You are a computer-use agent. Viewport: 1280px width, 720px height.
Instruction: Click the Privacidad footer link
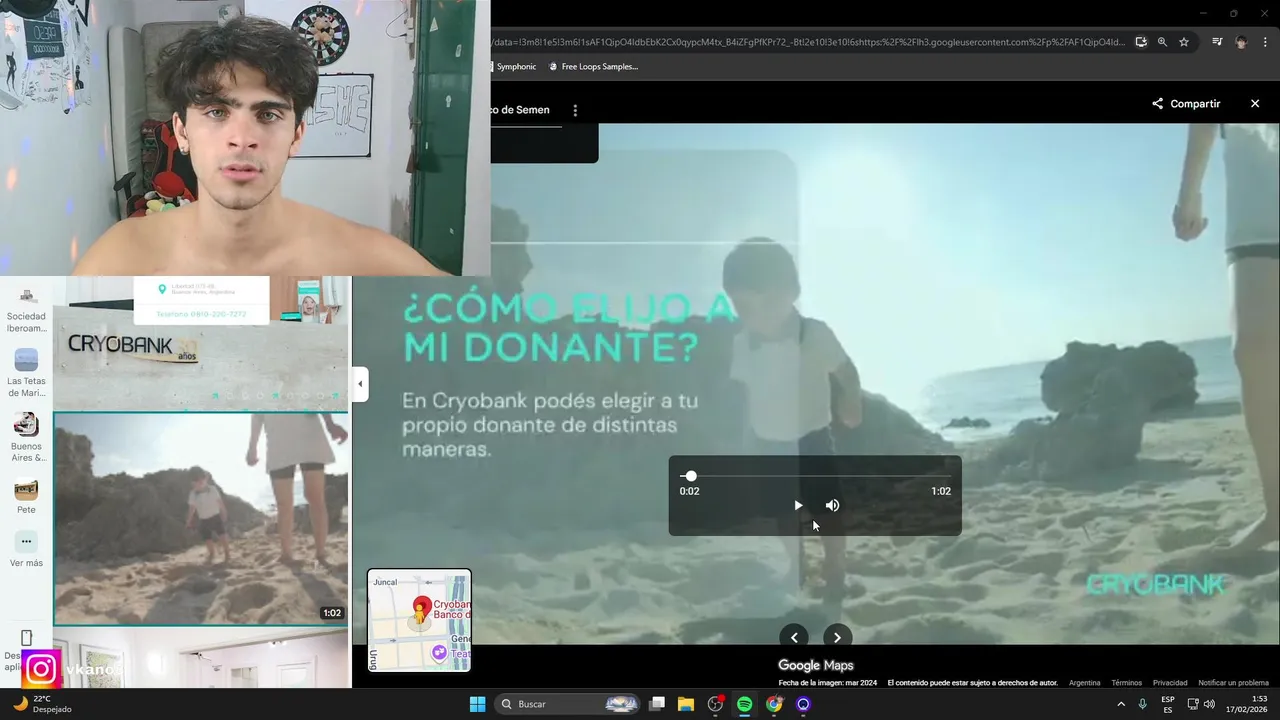[x=1170, y=683]
